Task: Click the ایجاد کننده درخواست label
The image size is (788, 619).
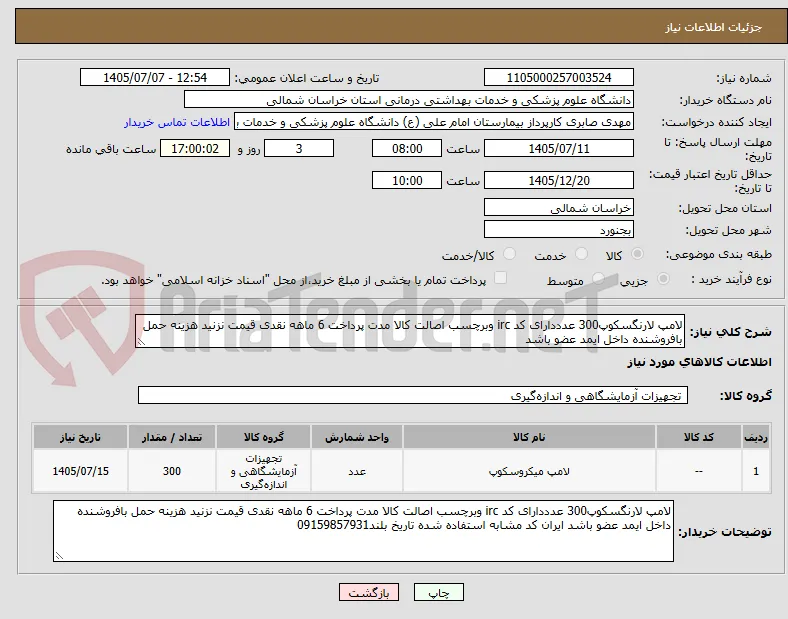Action: [716, 123]
